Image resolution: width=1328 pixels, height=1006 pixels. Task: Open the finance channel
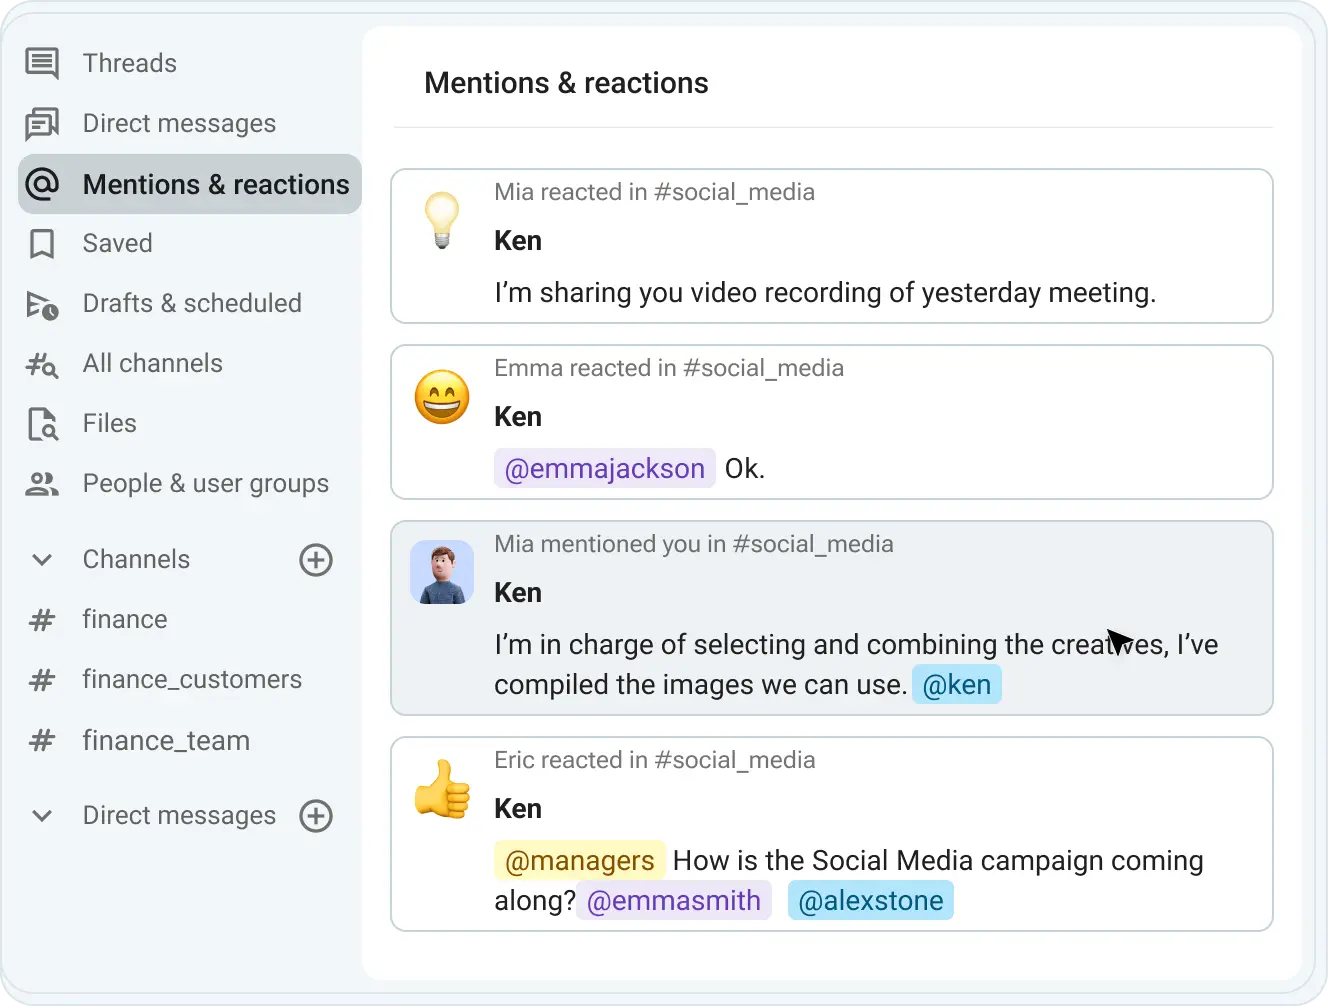point(189,620)
